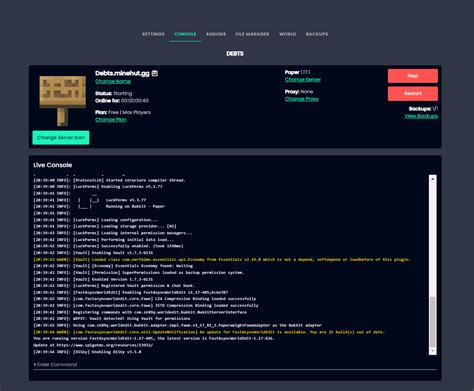Viewport: 474px width, 391px height.
Task: Stop the server with the Stop button
Action: pos(413,76)
